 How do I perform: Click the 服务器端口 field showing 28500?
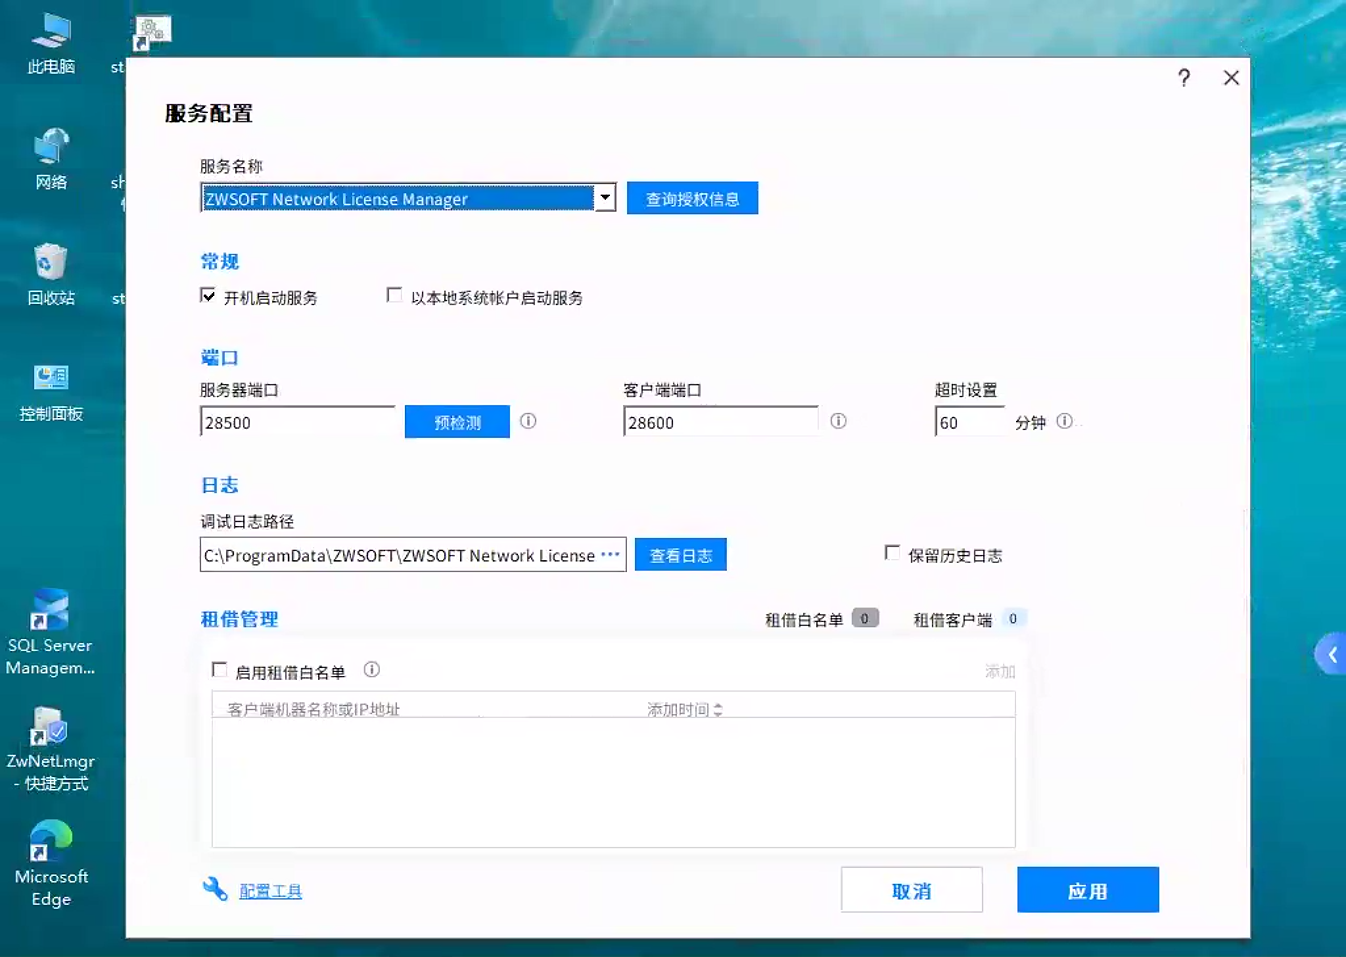tap(298, 422)
